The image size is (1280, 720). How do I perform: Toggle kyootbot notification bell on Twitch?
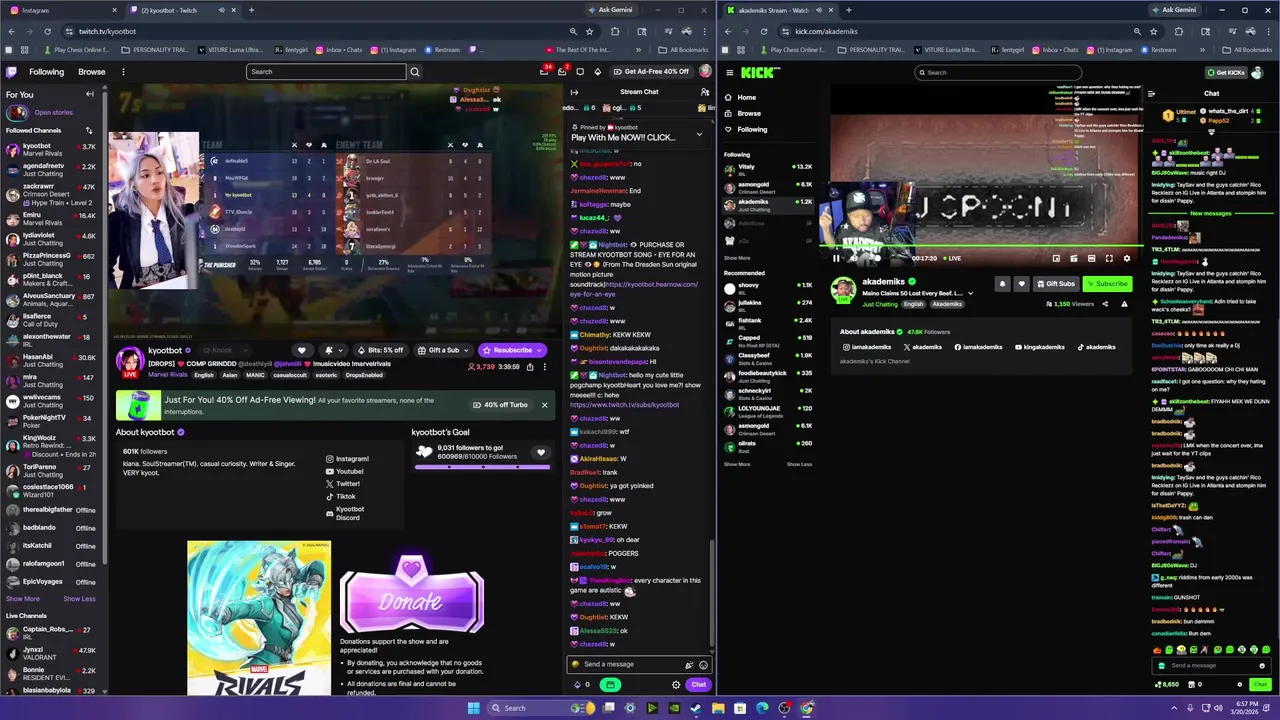point(327,350)
